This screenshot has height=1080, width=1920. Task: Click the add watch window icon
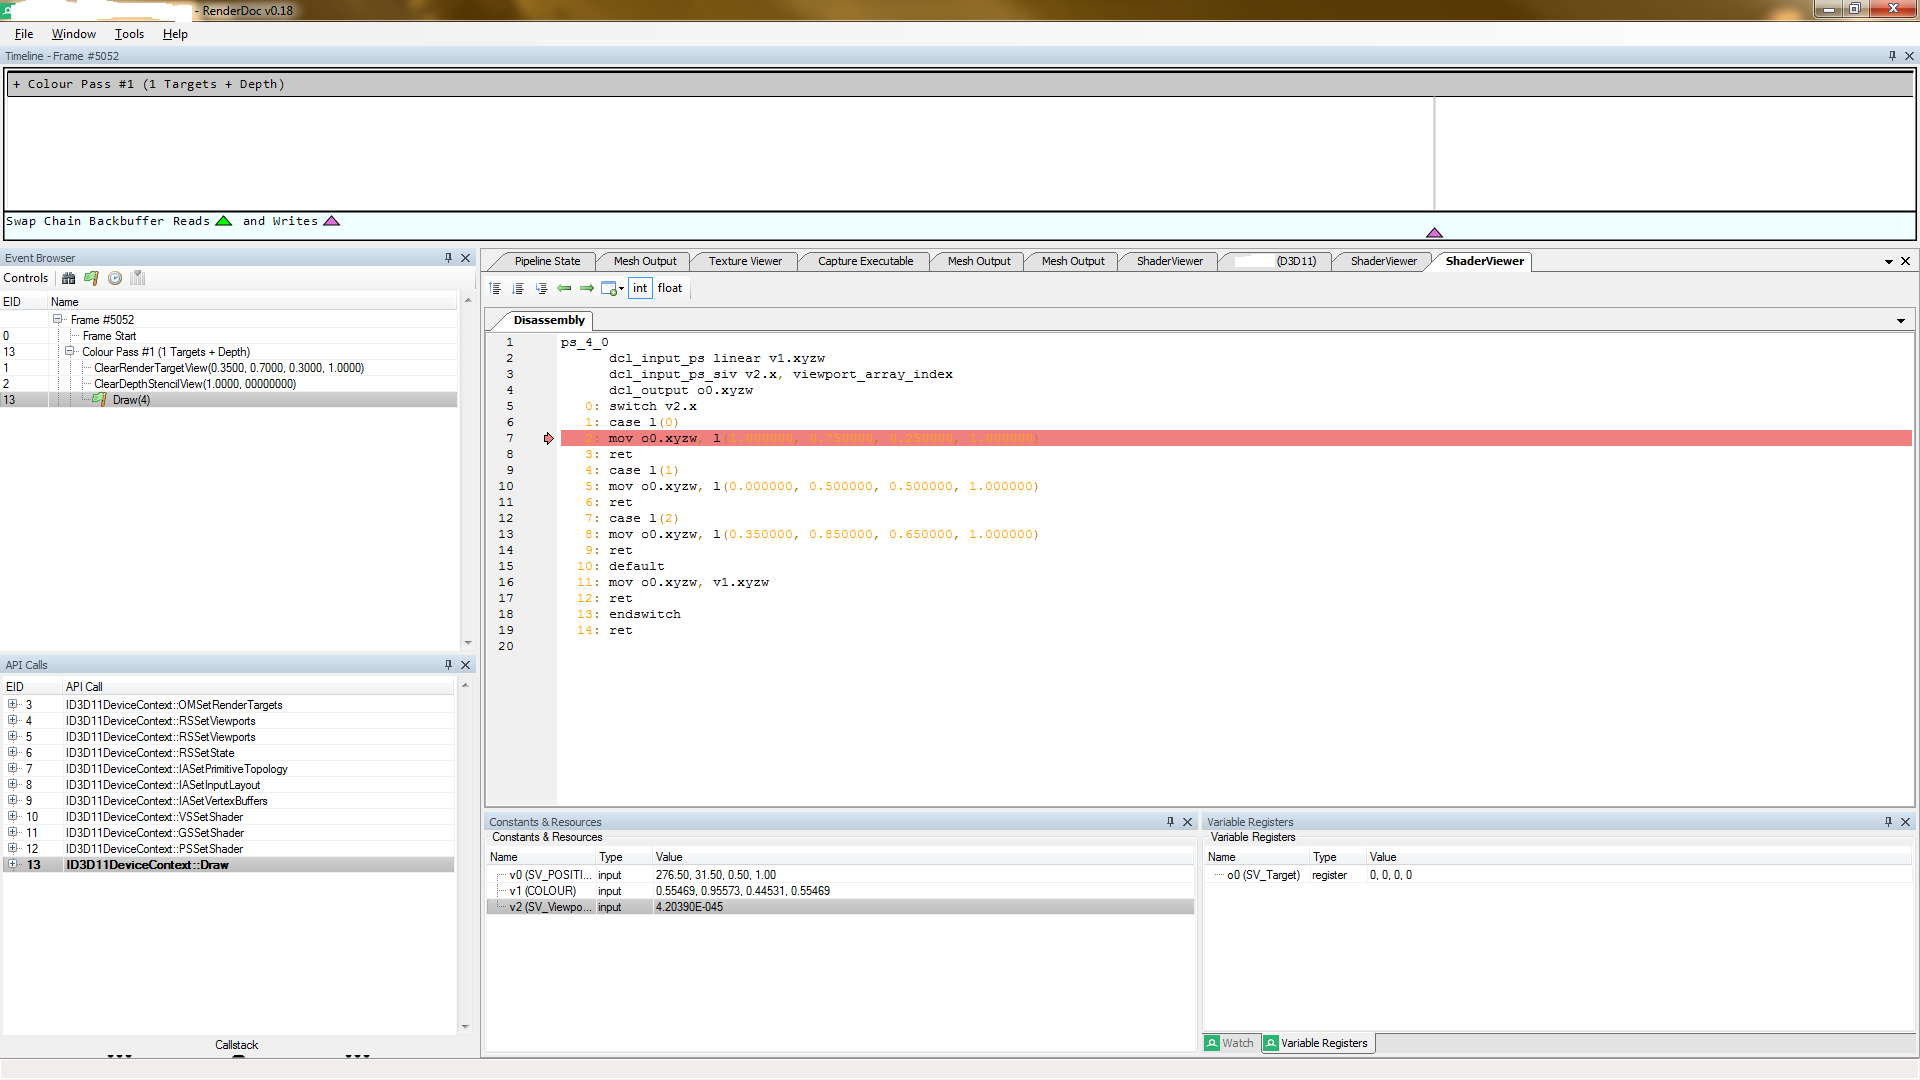[x=608, y=288]
